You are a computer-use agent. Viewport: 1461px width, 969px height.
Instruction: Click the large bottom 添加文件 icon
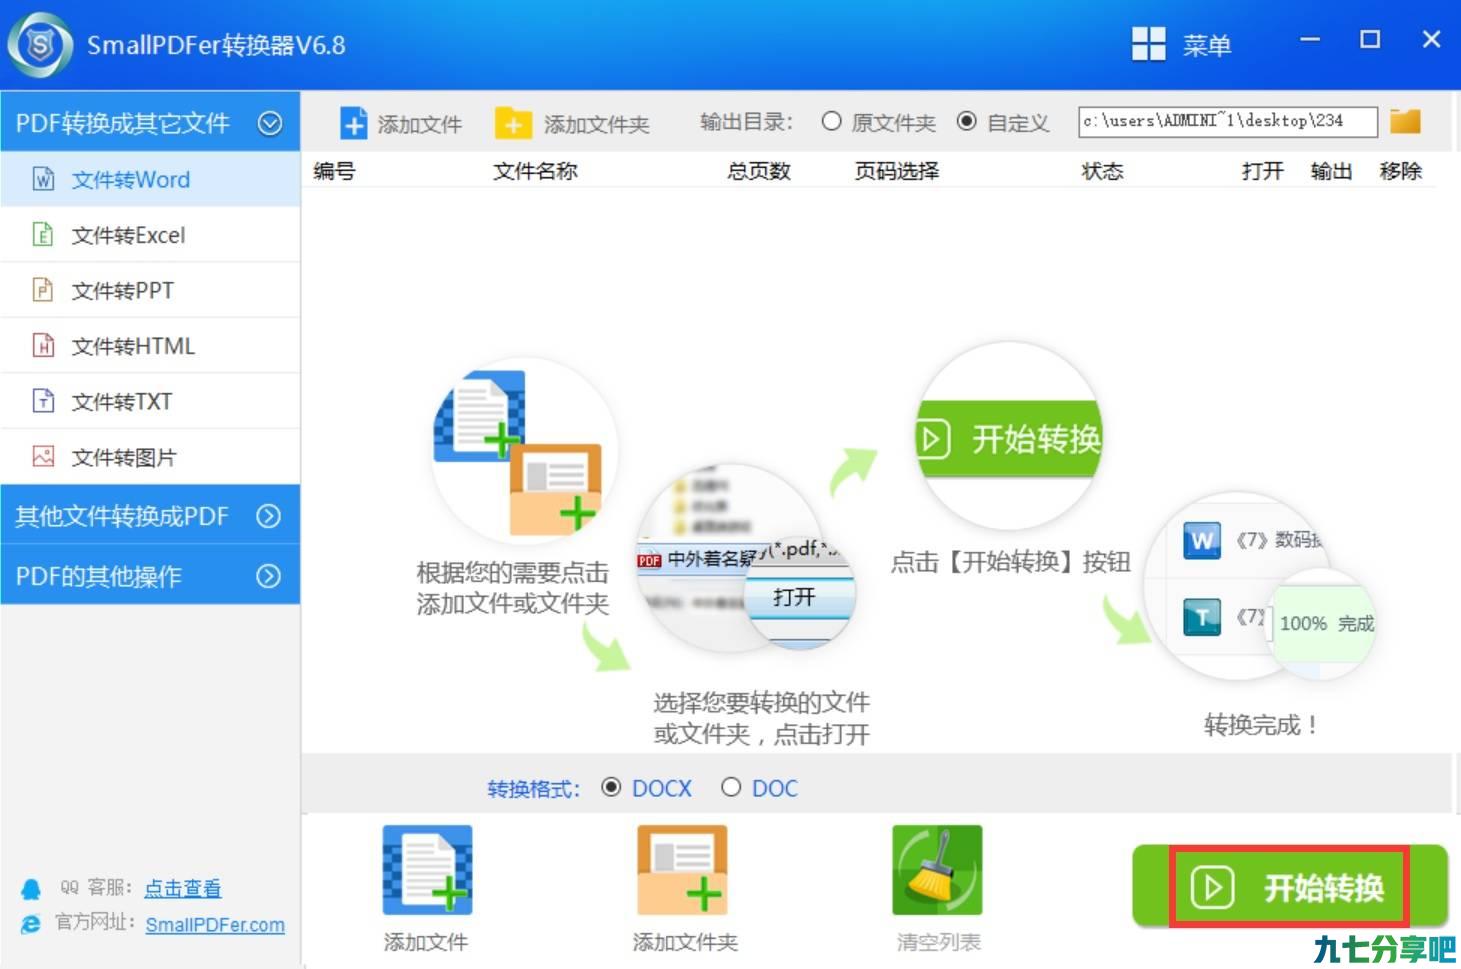point(427,870)
